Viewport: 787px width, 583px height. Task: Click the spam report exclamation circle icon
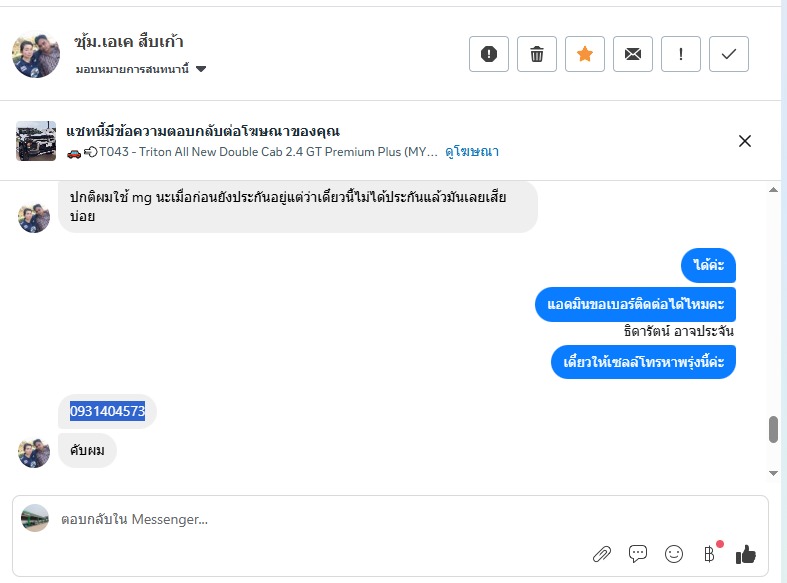pyautogui.click(x=489, y=54)
